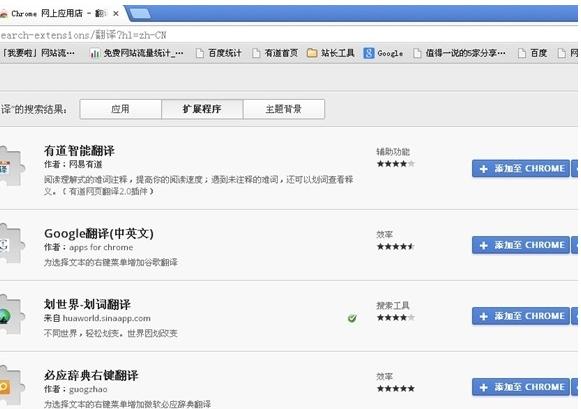Open the 有道首页 bookmark
Viewport: 581px width, 409px height.
point(275,53)
